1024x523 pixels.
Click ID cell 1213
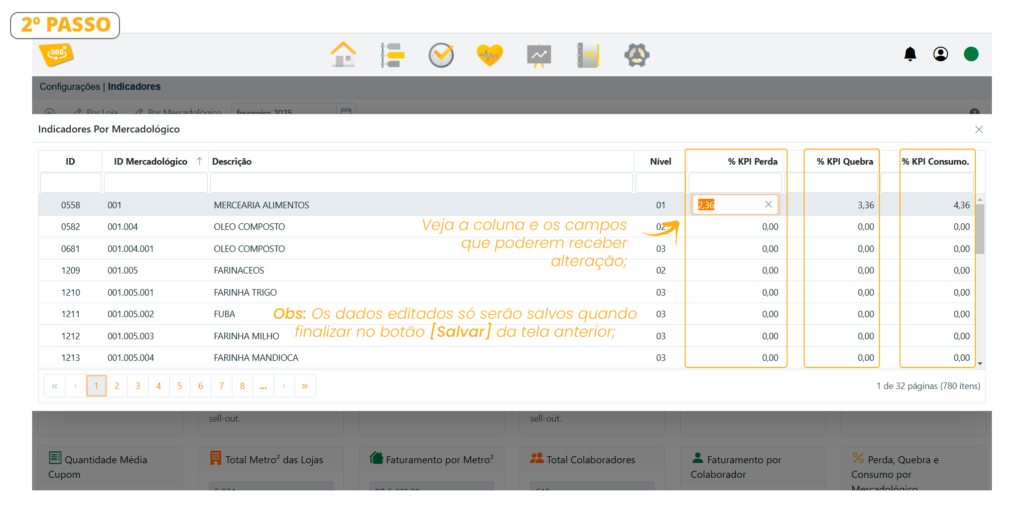coord(71,358)
